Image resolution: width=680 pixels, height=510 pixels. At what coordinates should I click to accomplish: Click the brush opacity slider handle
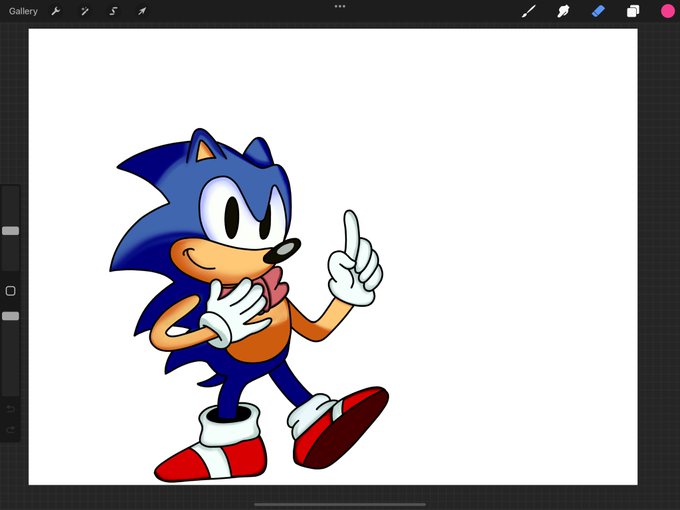coord(10,316)
